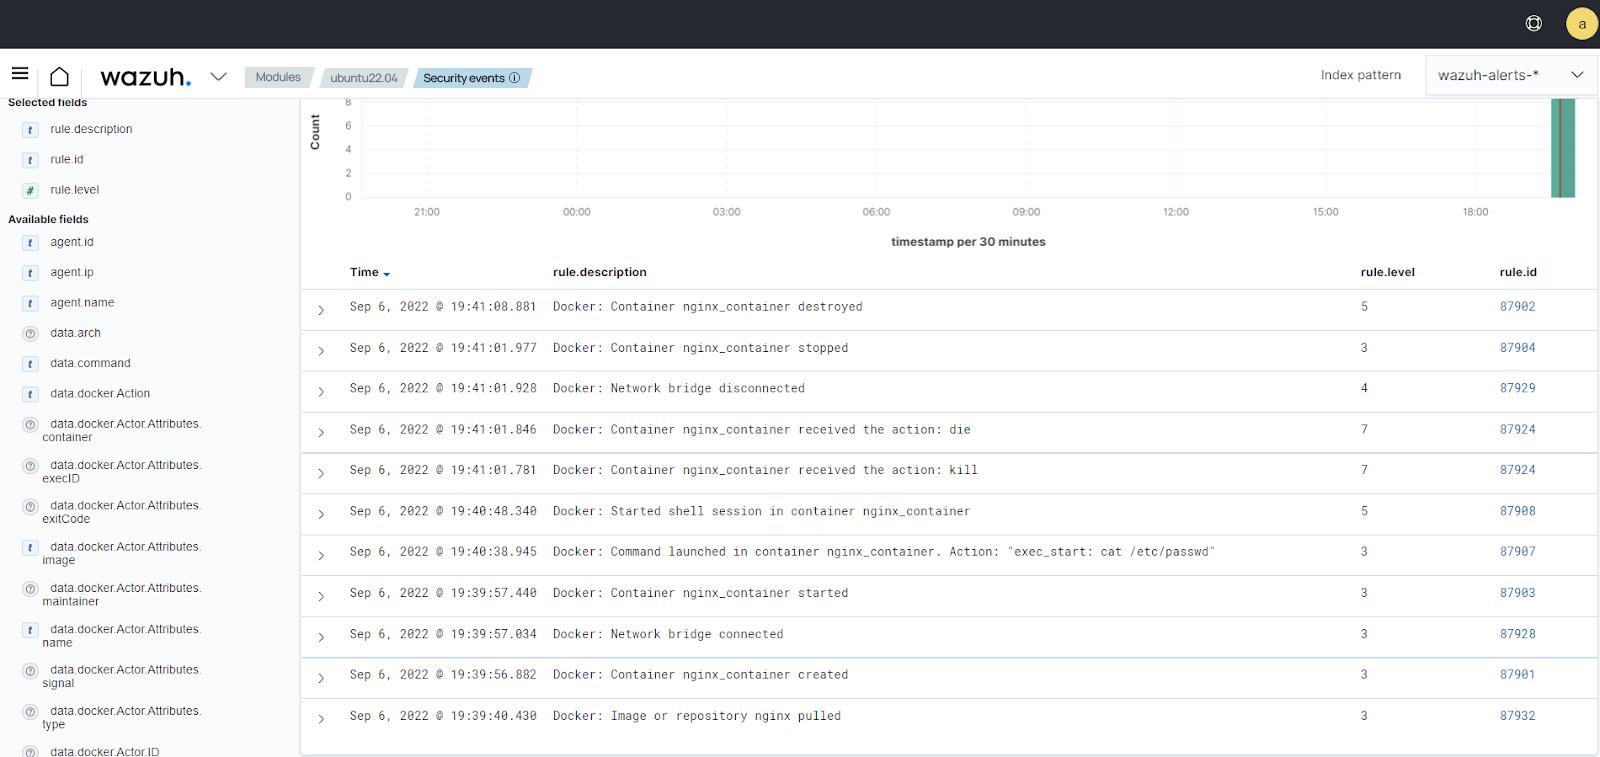Open rule 87928 link
The width and height of the screenshot is (1600, 757).
pyautogui.click(x=1518, y=634)
